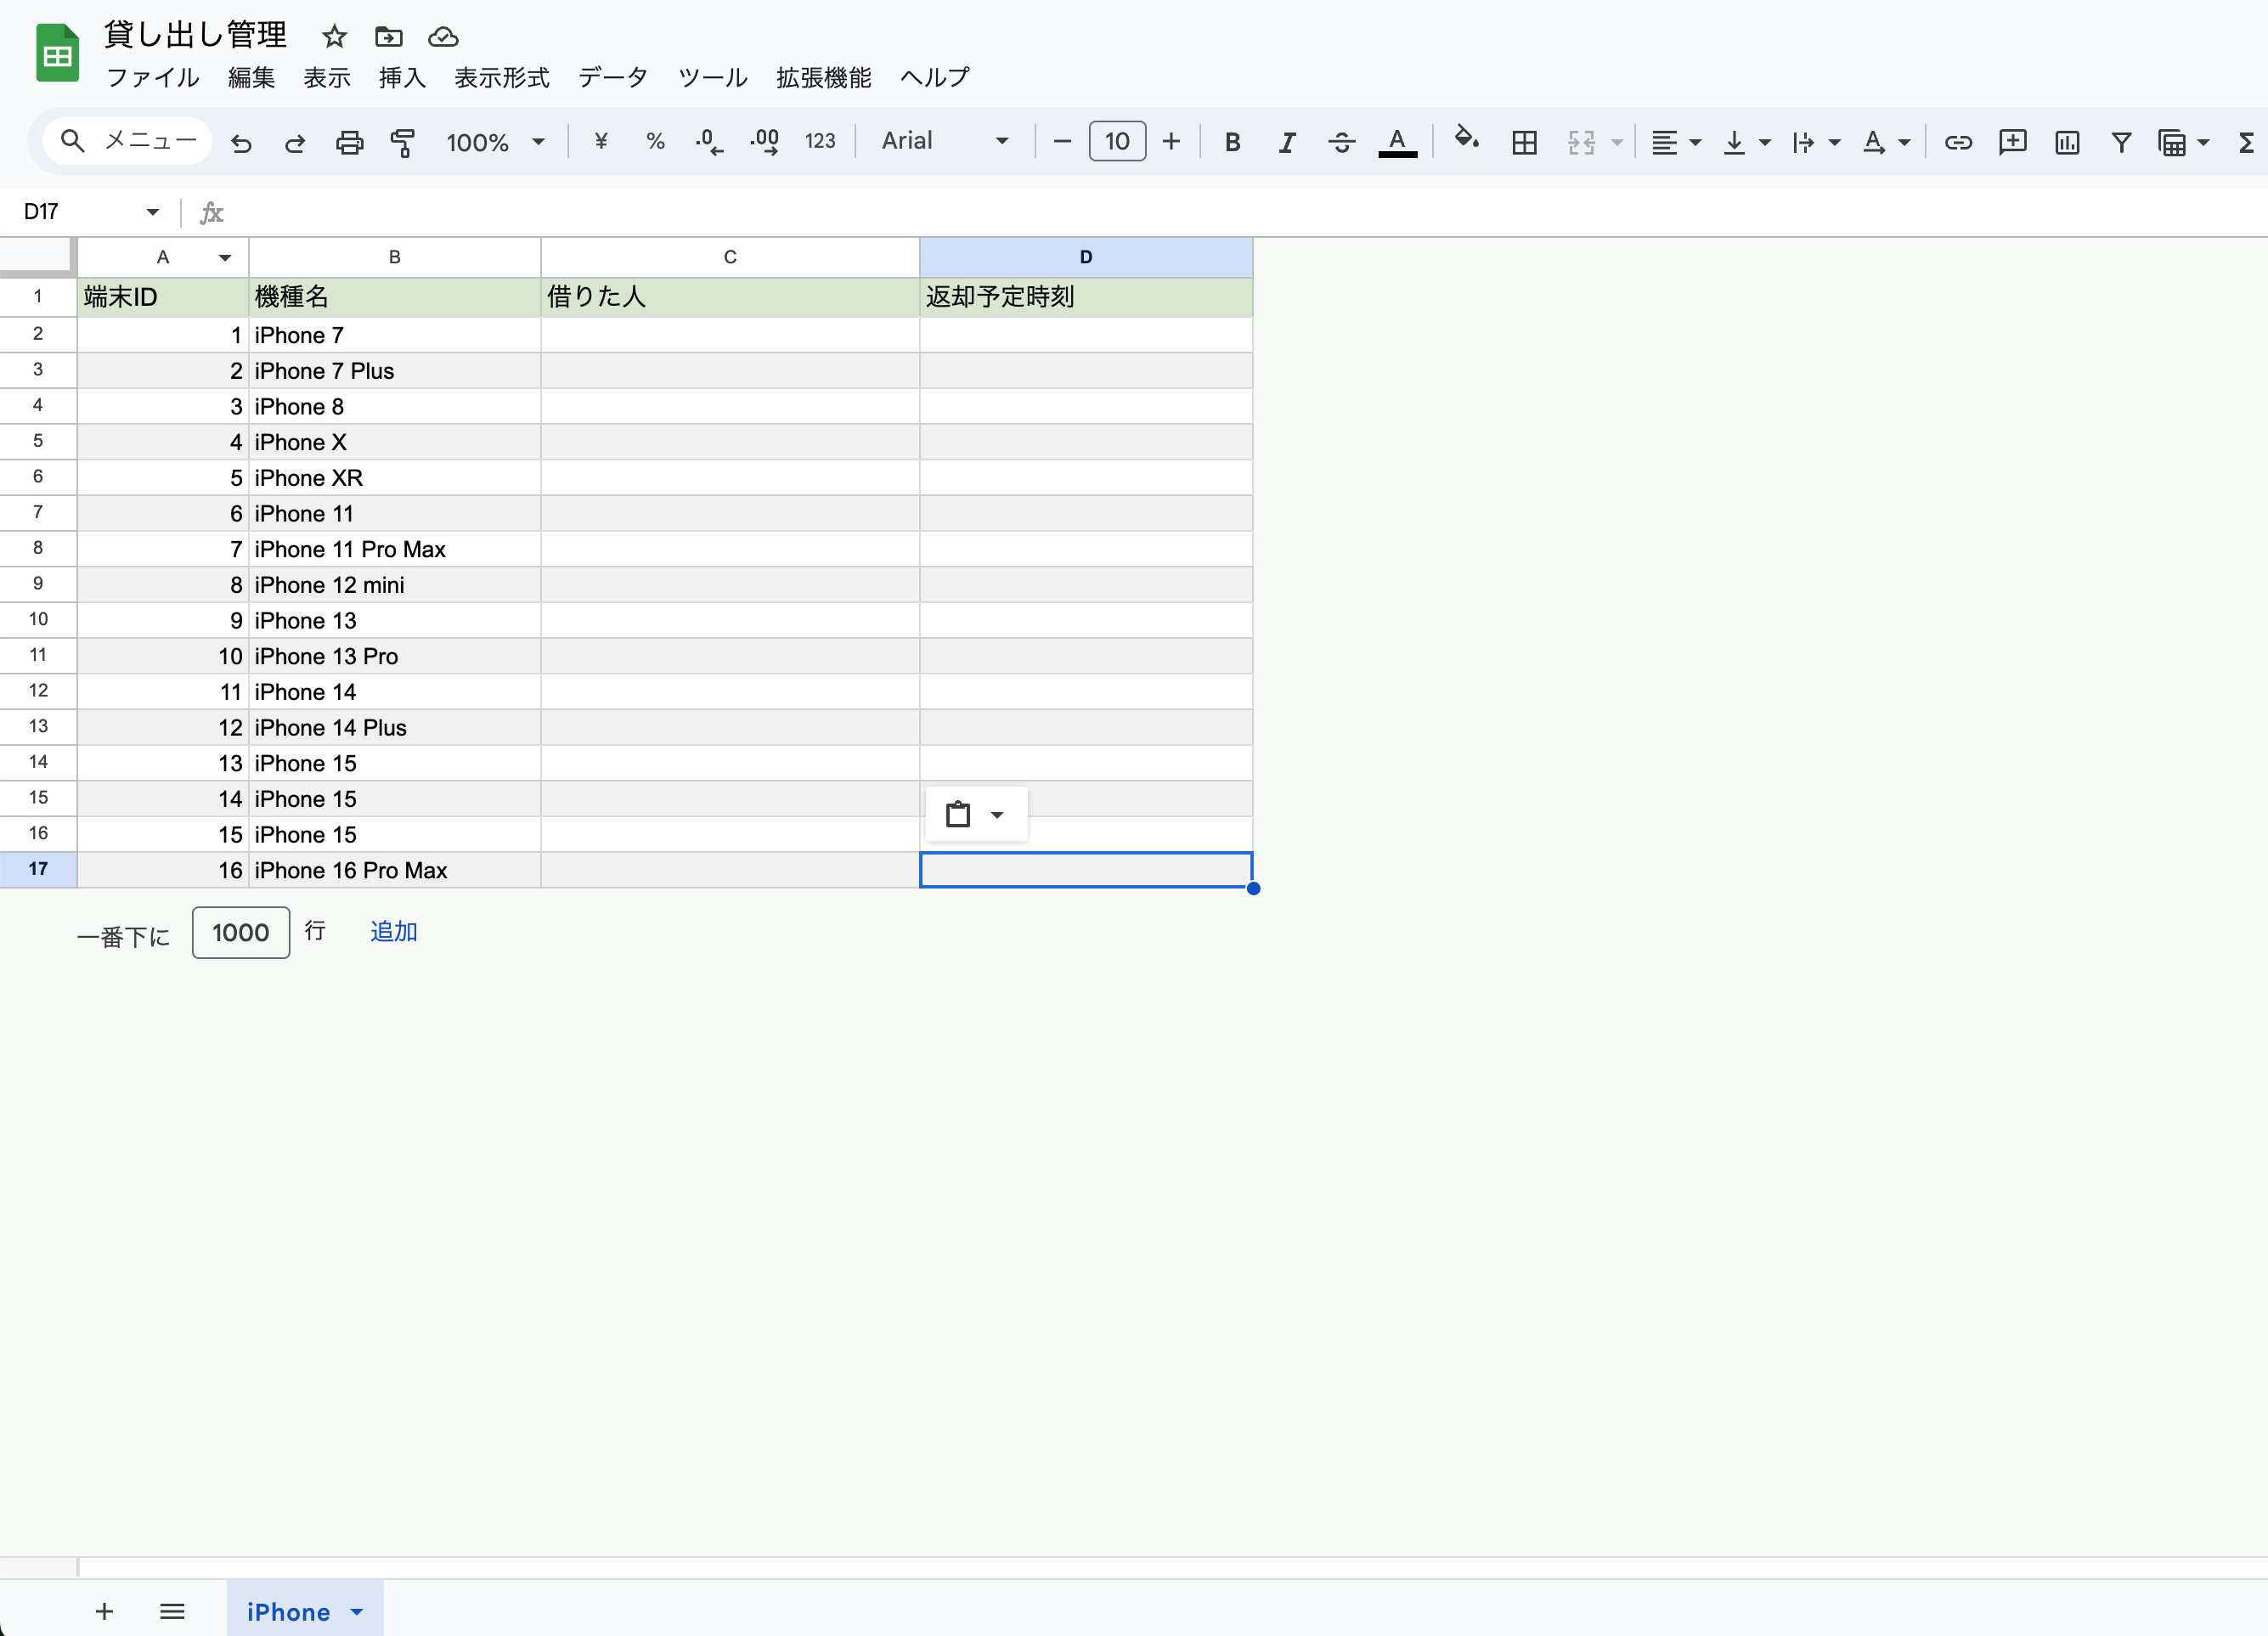The height and width of the screenshot is (1636, 2268).
Task: Expand the paste options clipboard dropdown
Action: click(997, 815)
